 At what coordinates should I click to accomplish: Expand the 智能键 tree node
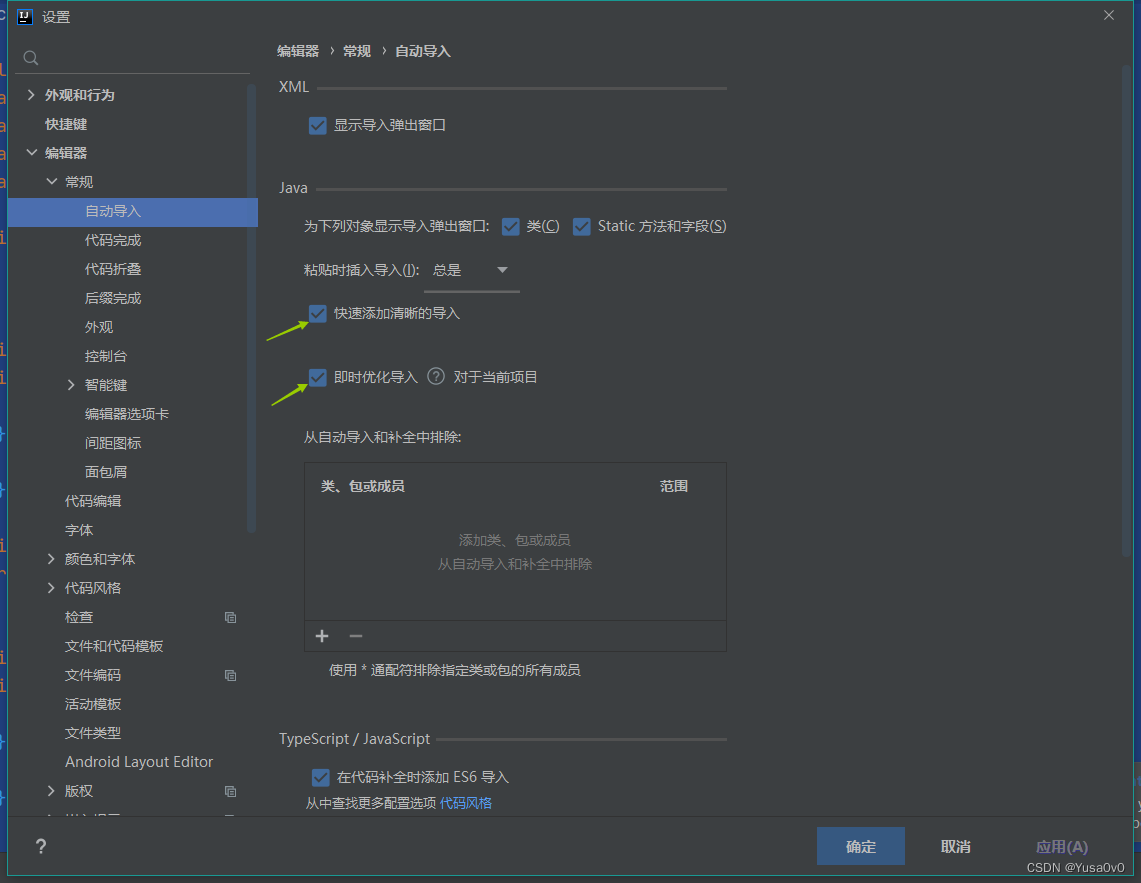pyautogui.click(x=70, y=384)
